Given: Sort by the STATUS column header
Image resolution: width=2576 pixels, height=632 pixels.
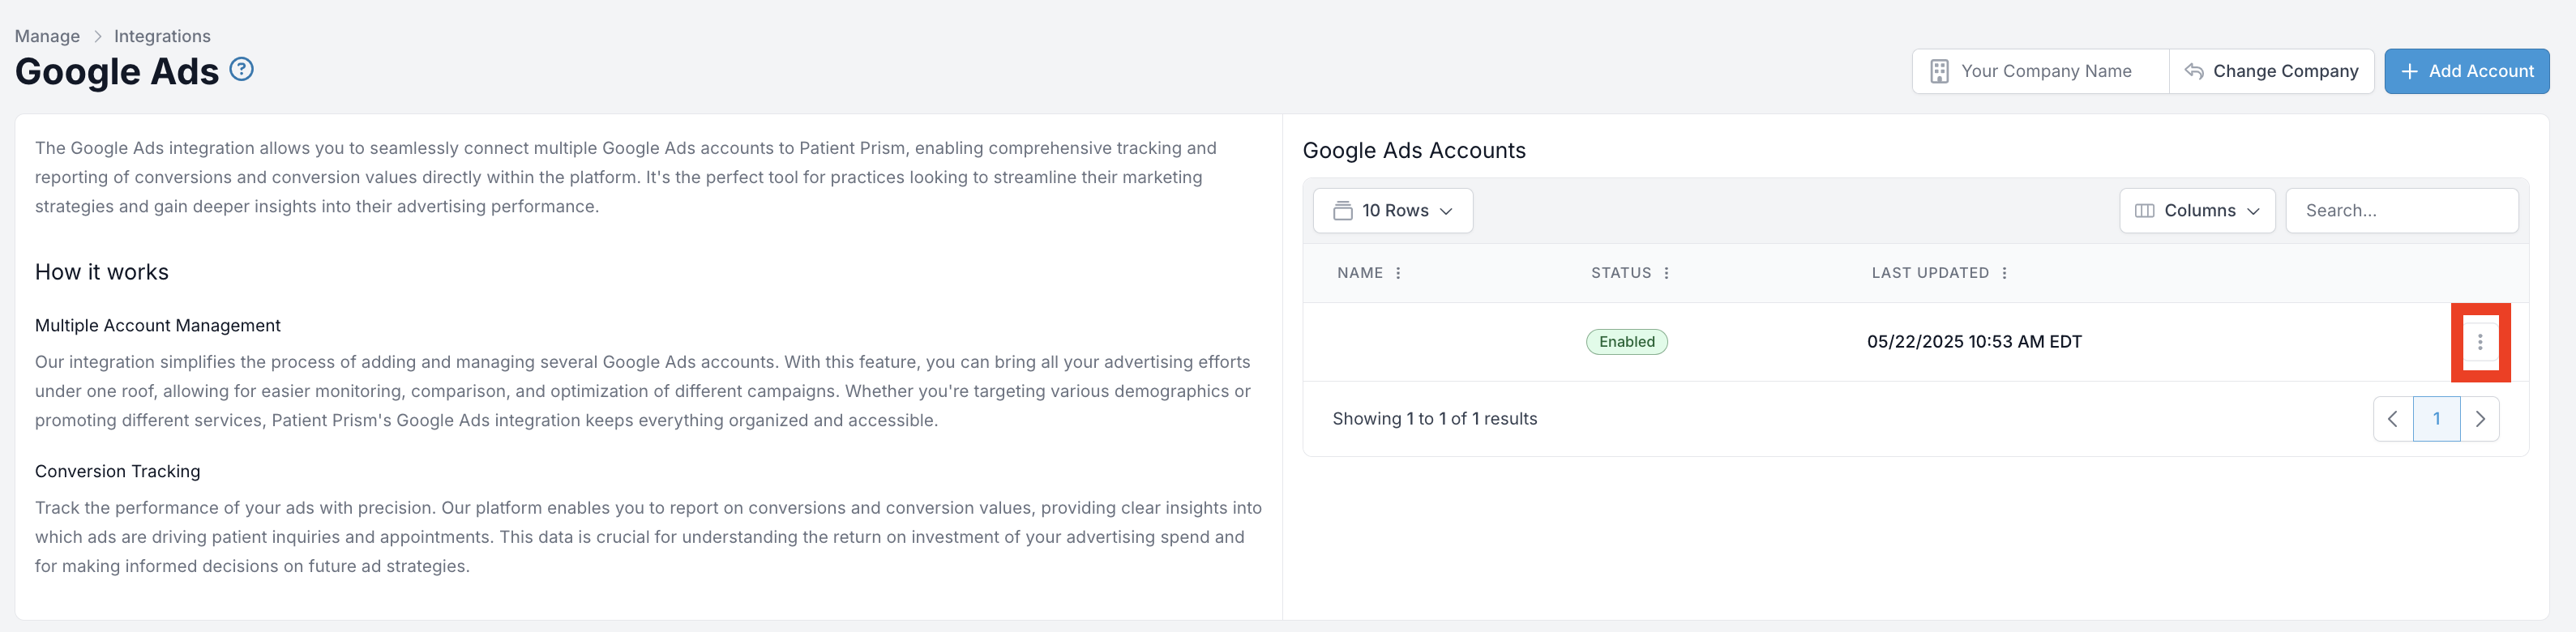Looking at the screenshot, I should tap(1620, 273).
